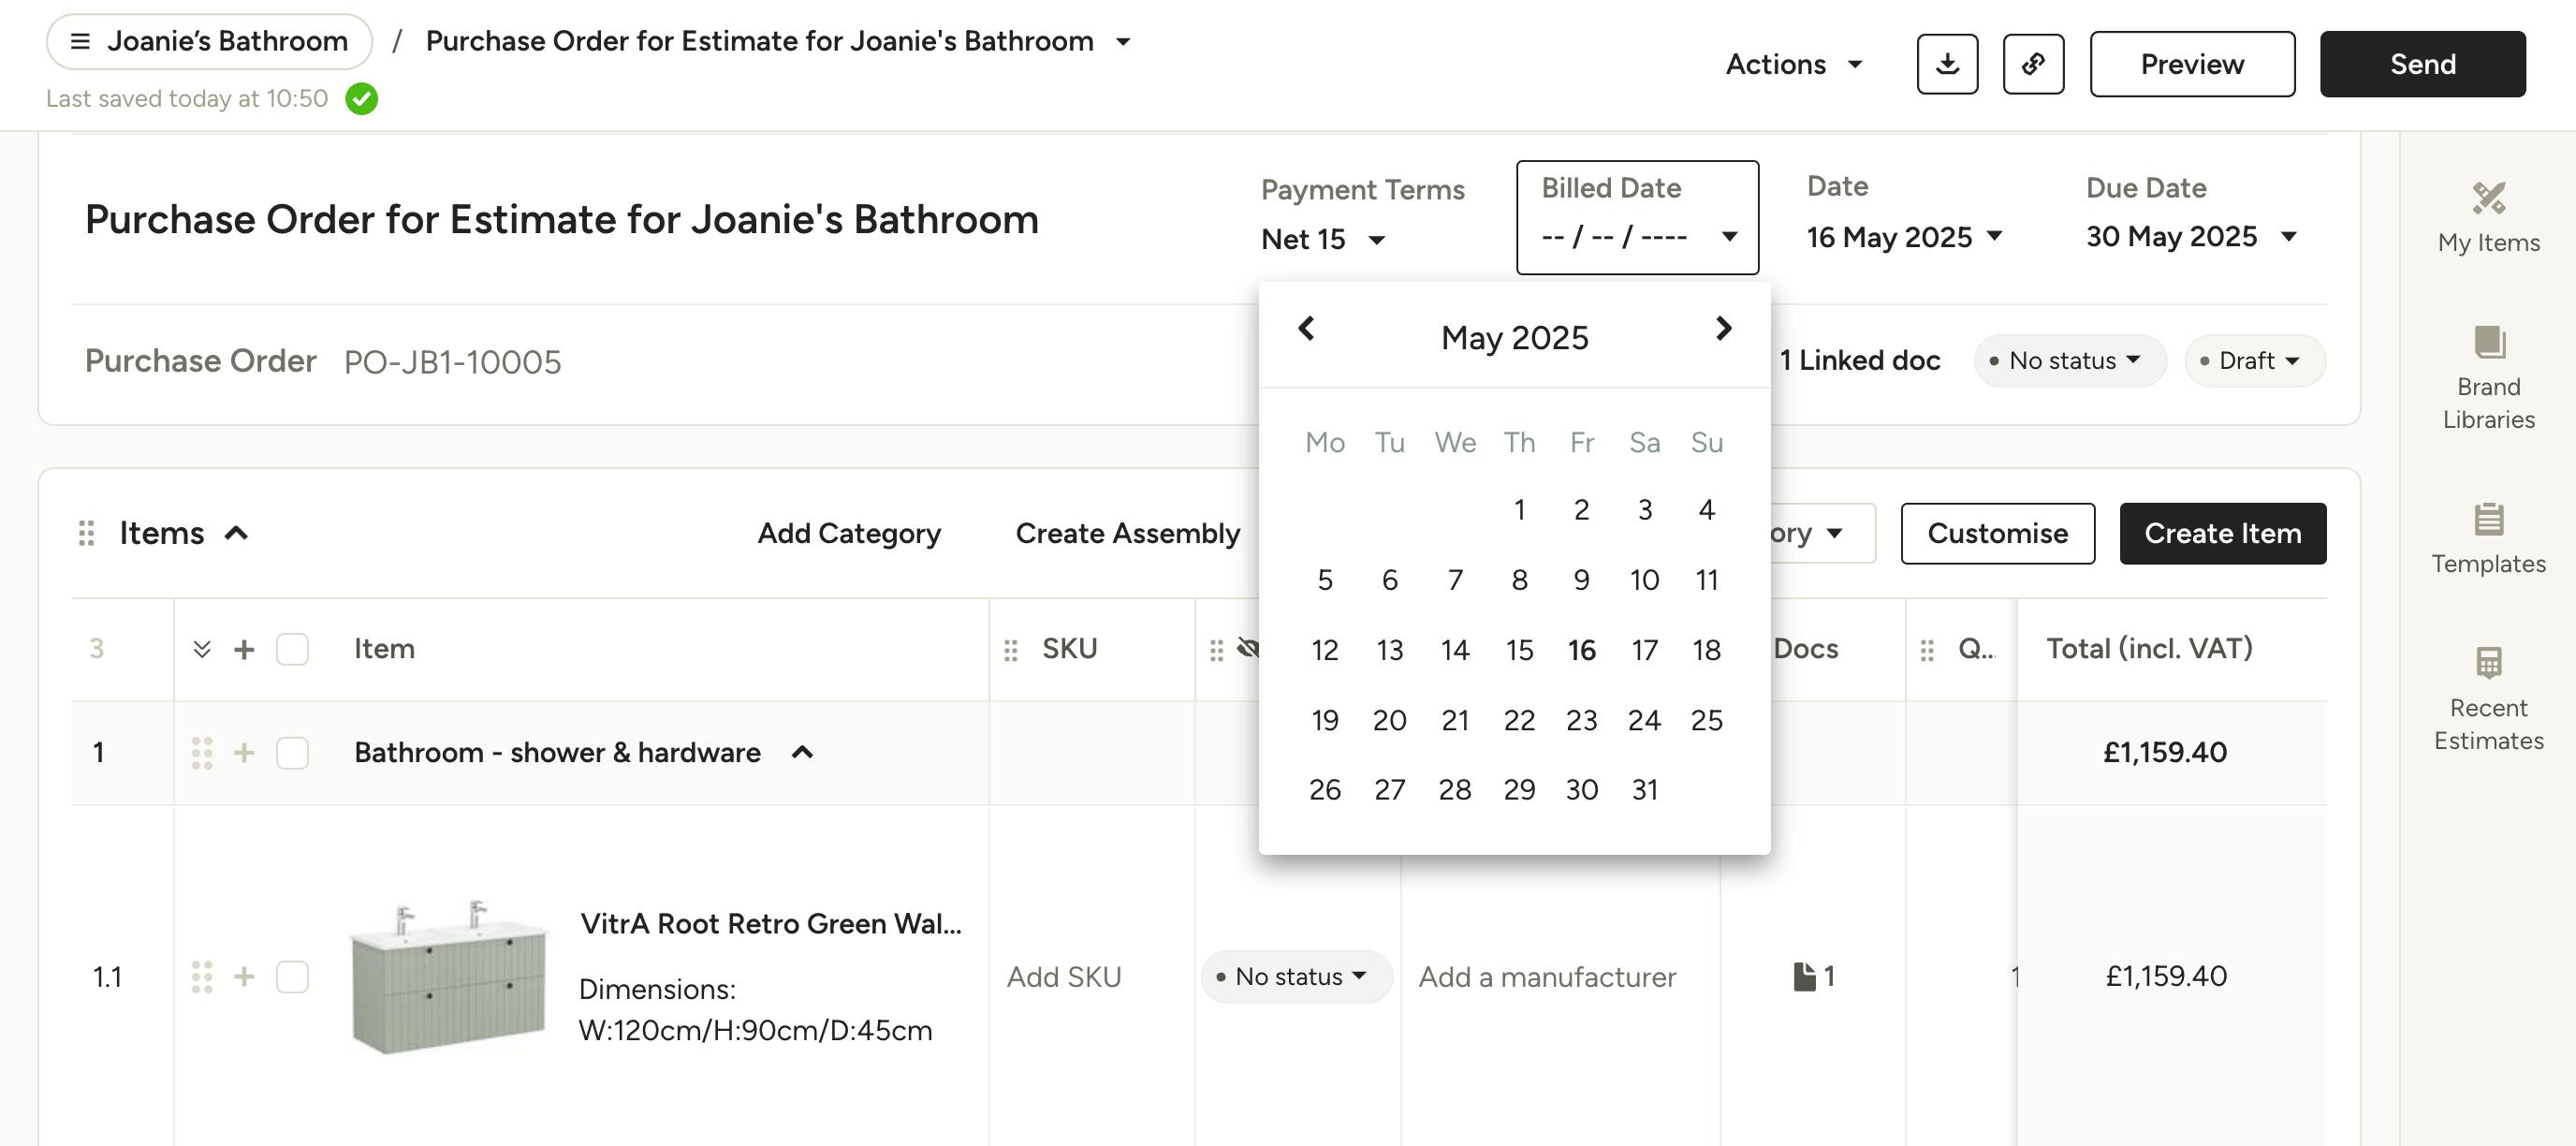Collapse the Bathroom - shower & hardware category

(802, 752)
